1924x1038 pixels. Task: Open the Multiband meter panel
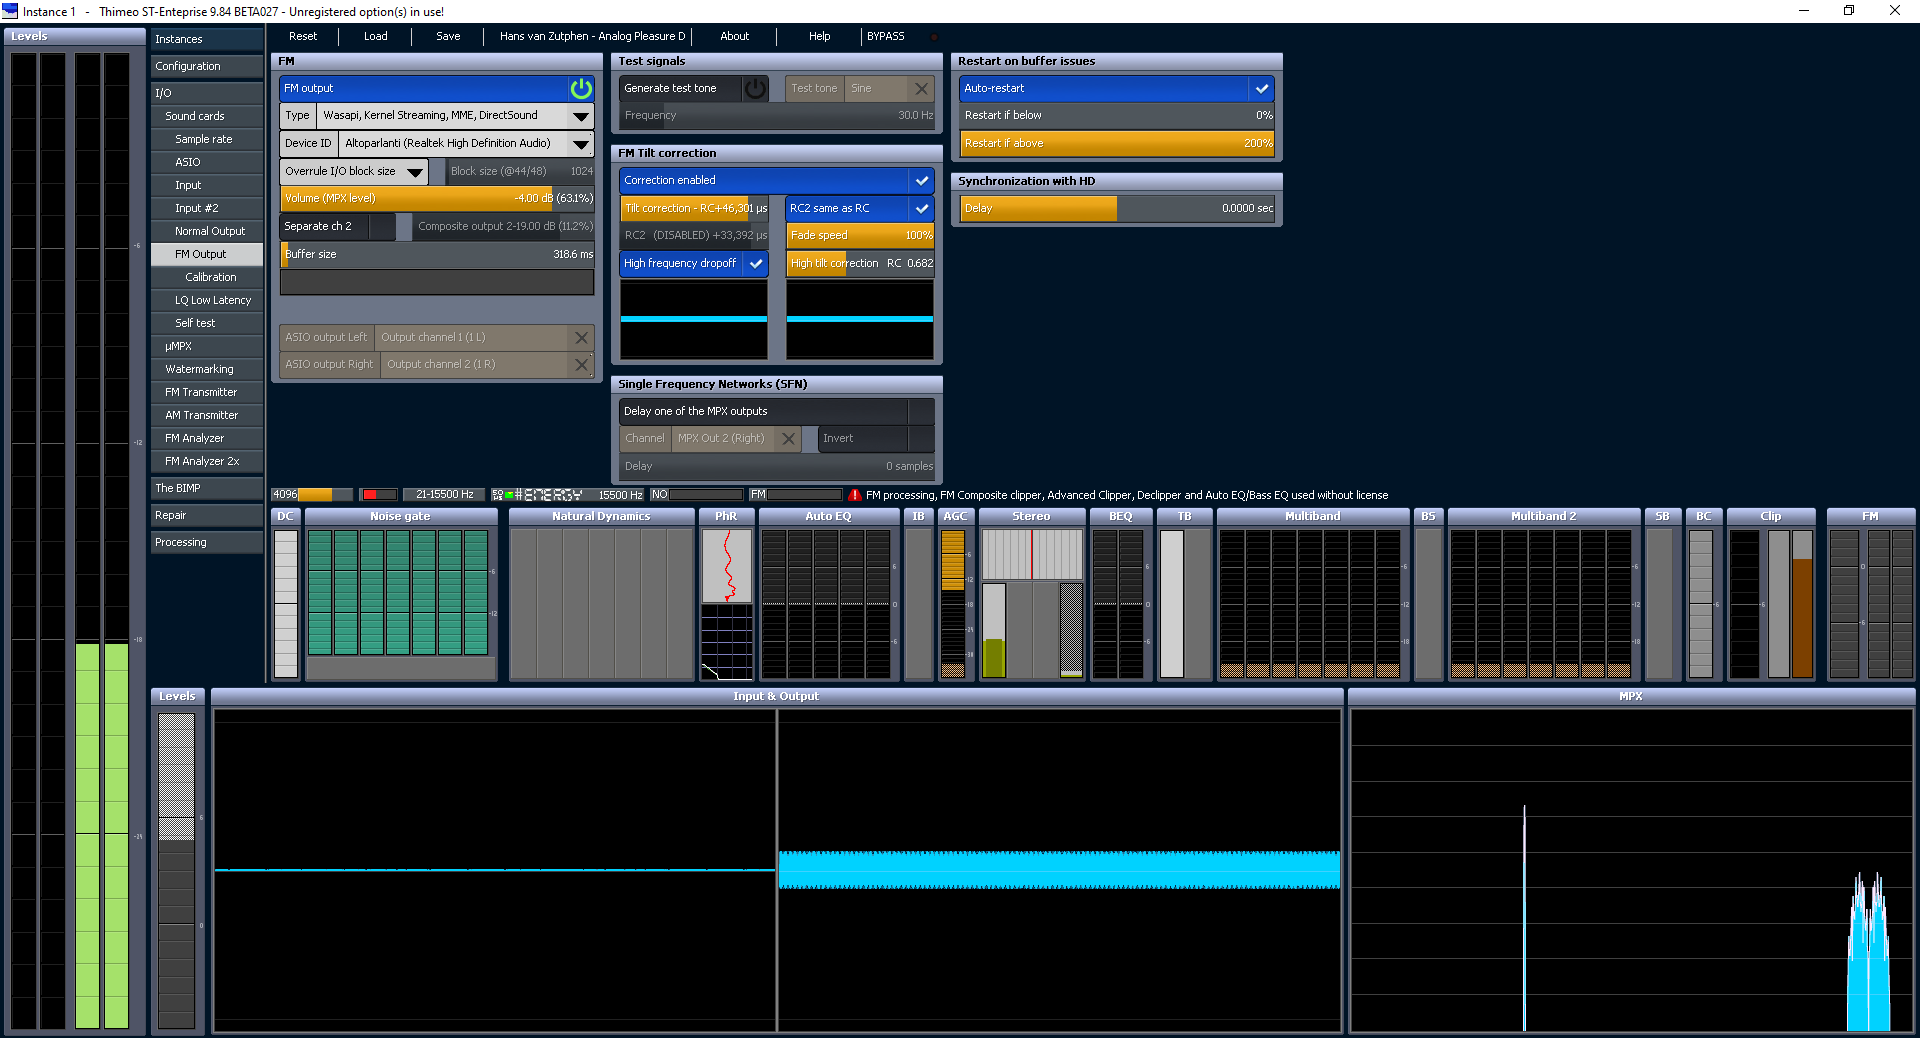click(1312, 594)
